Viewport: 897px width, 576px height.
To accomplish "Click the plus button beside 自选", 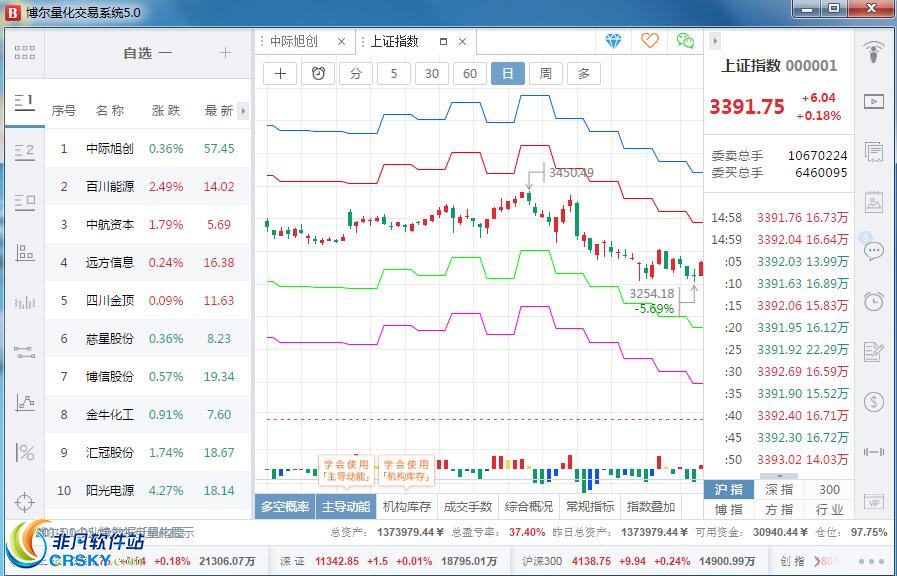I will (x=226, y=53).
